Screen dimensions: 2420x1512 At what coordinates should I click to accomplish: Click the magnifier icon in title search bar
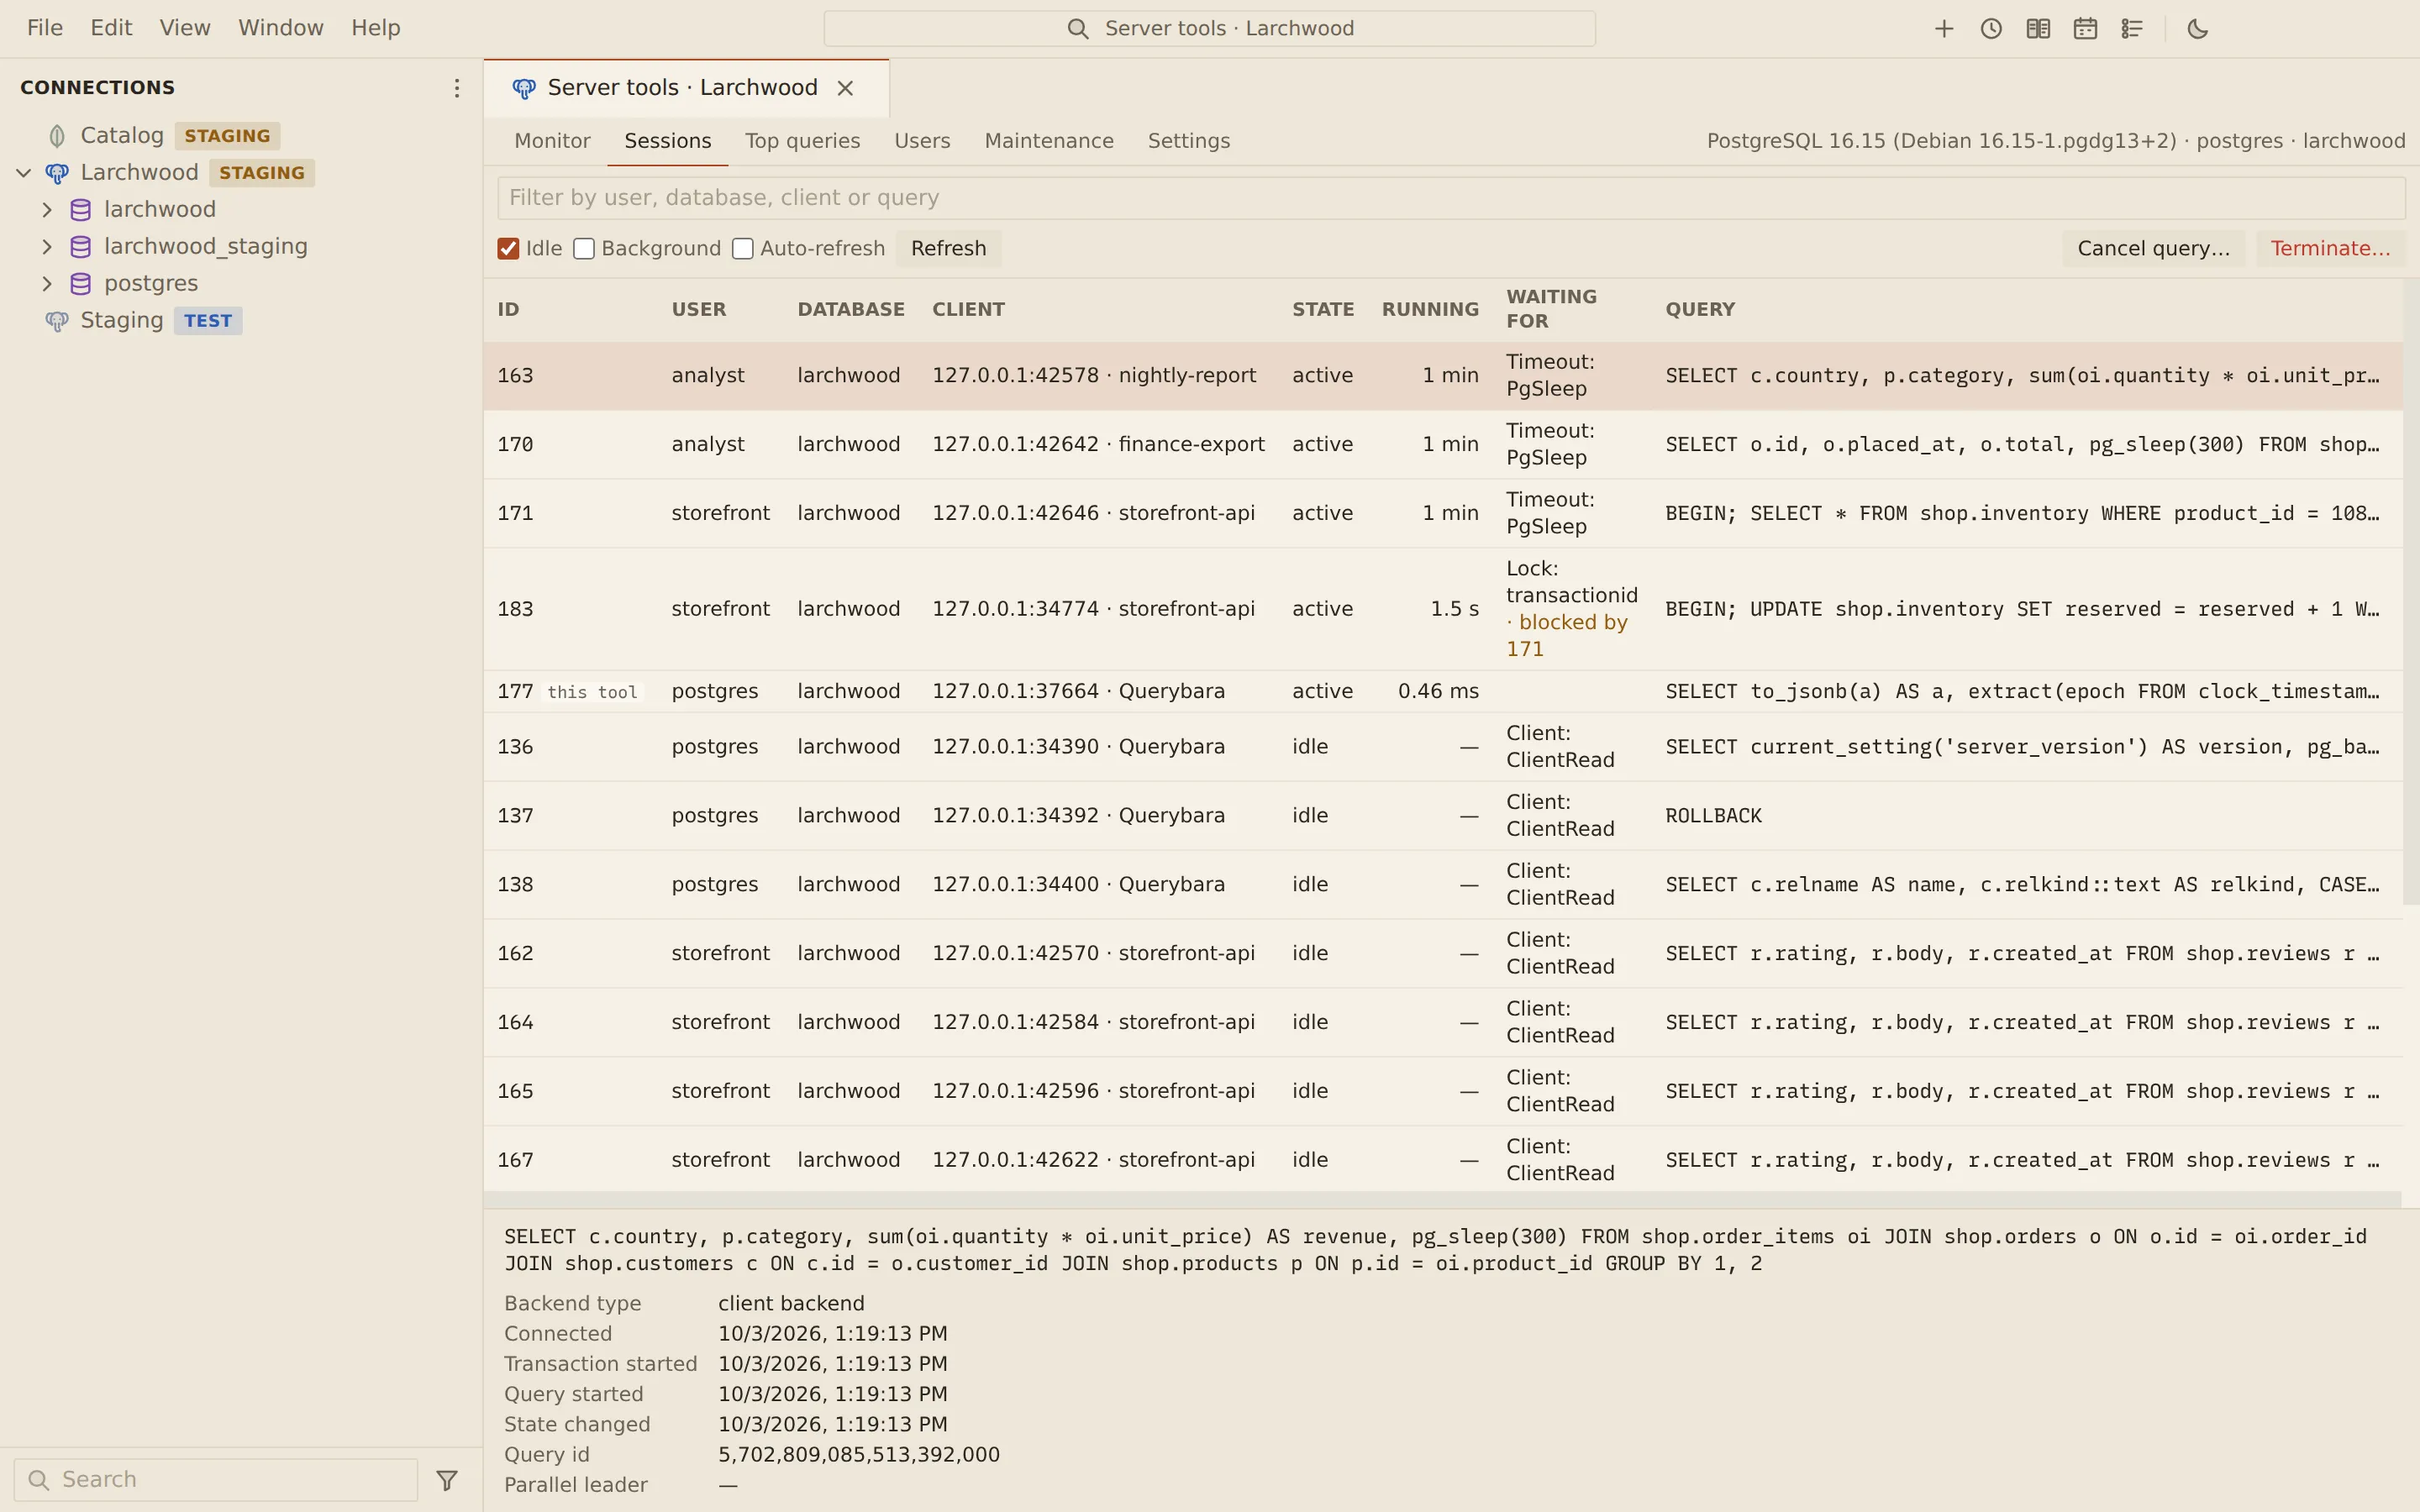(1078, 29)
